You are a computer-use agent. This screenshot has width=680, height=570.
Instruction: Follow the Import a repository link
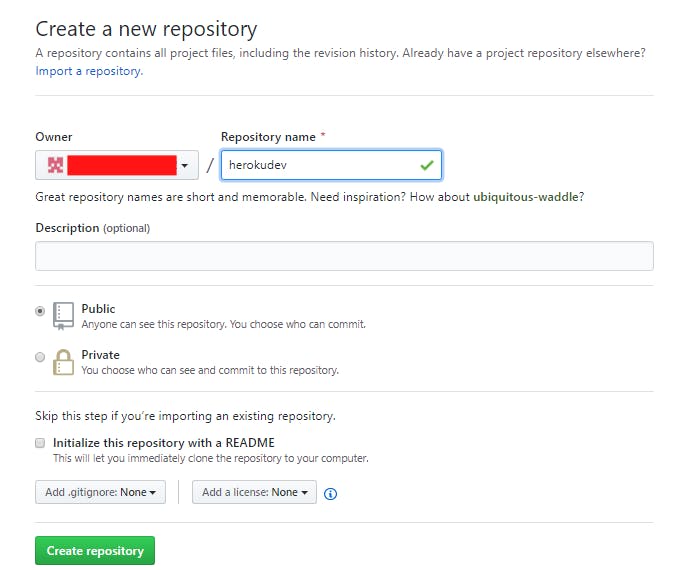pyautogui.click(x=89, y=71)
